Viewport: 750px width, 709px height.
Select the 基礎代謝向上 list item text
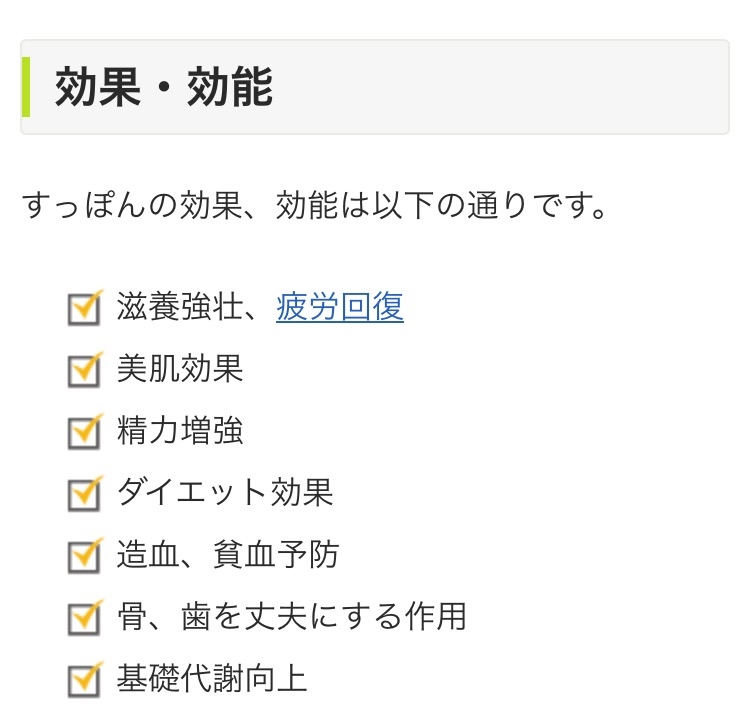pyautogui.click(x=212, y=678)
